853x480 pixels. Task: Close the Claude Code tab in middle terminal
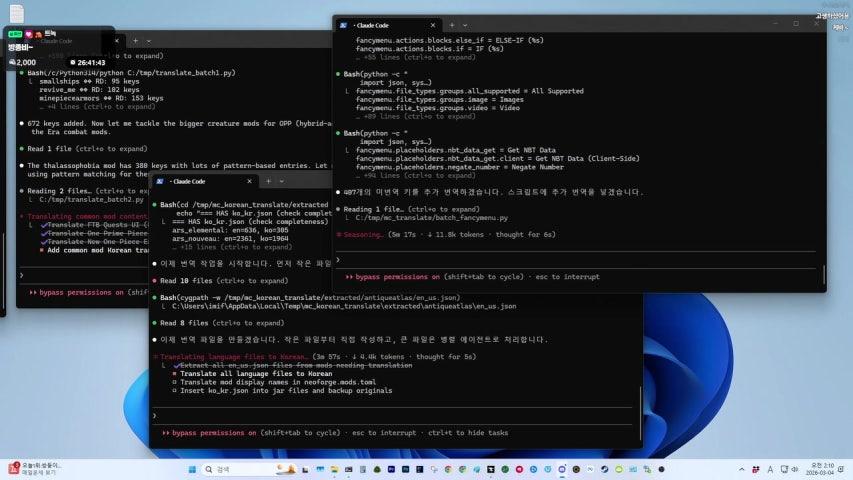pyautogui.click(x=248, y=181)
